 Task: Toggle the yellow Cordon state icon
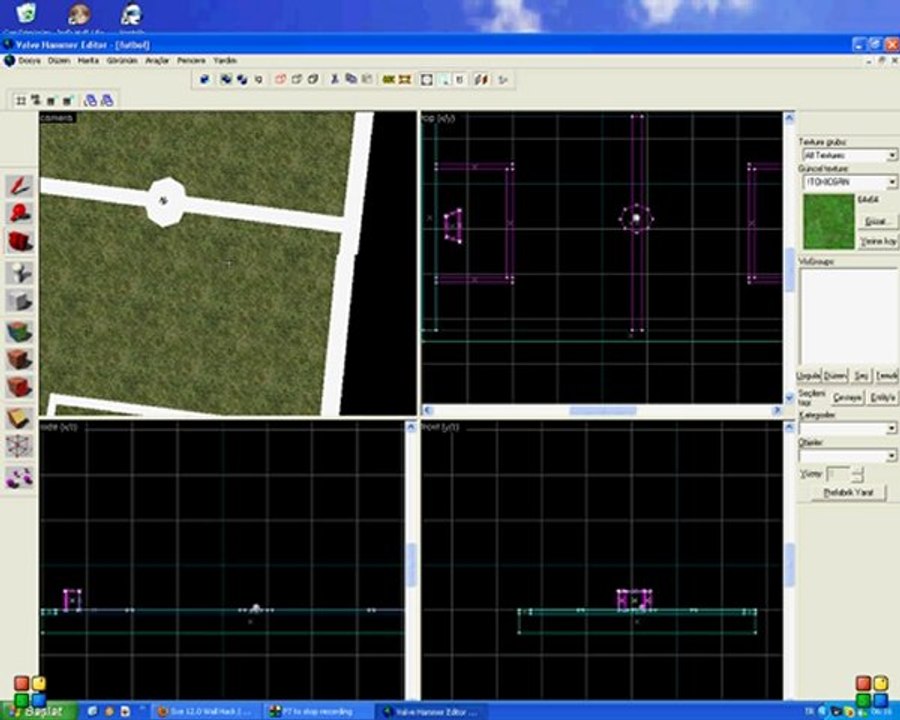pos(389,80)
